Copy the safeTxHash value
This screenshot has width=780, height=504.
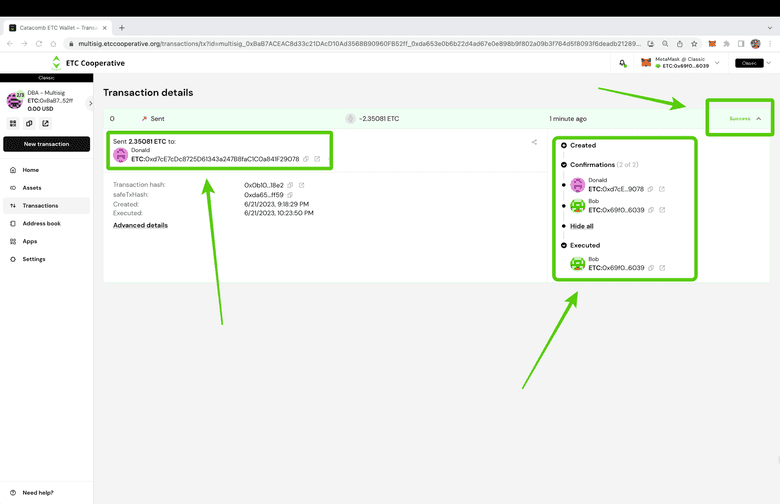coord(291,195)
